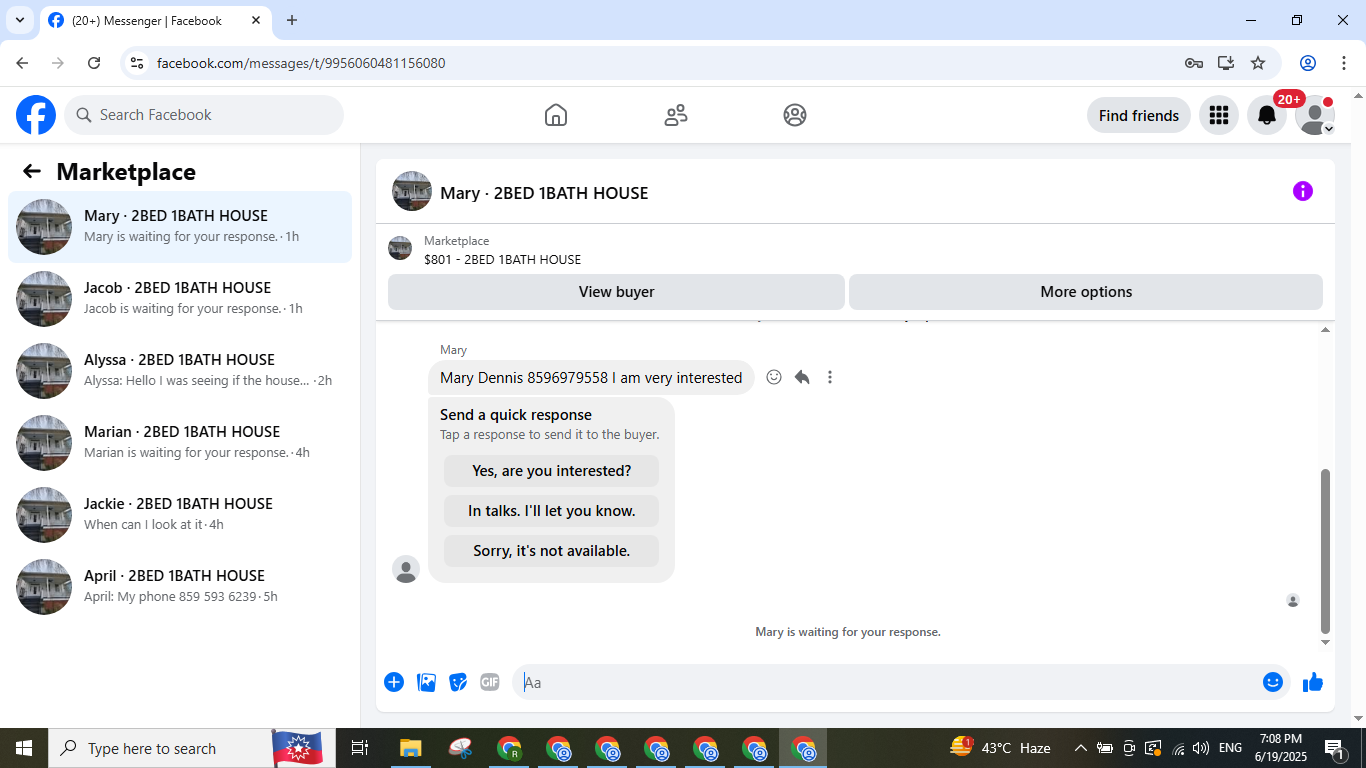Screen dimensions: 1366x768
Task: Bookmark this page with the star
Action: [1258, 63]
